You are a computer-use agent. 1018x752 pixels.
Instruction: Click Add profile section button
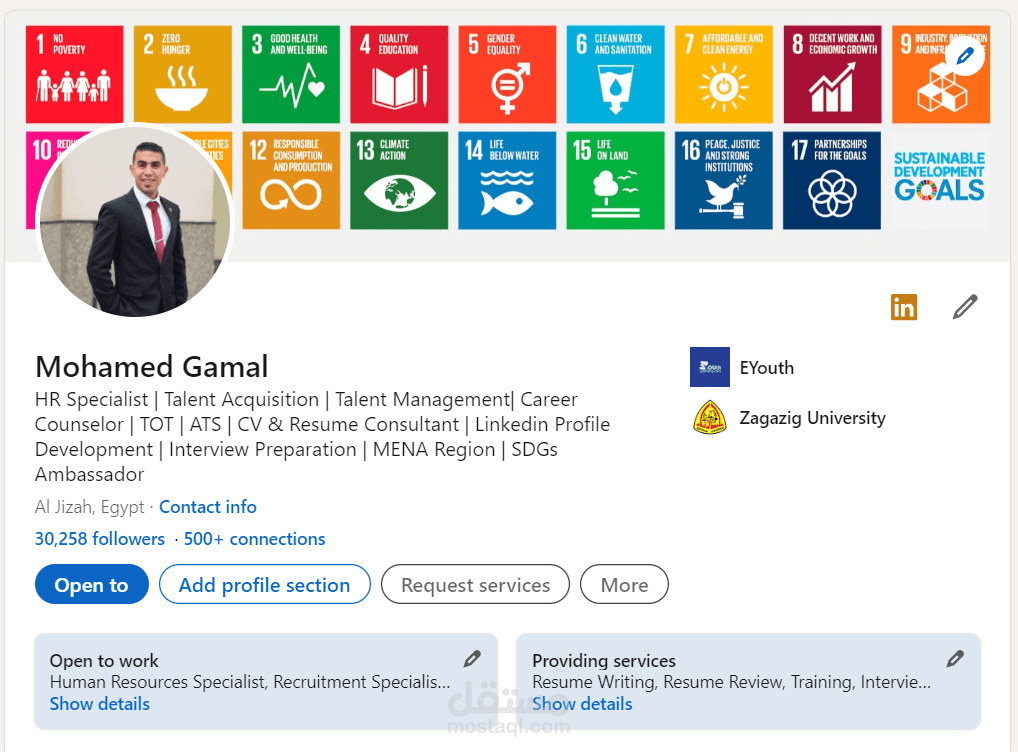click(265, 584)
